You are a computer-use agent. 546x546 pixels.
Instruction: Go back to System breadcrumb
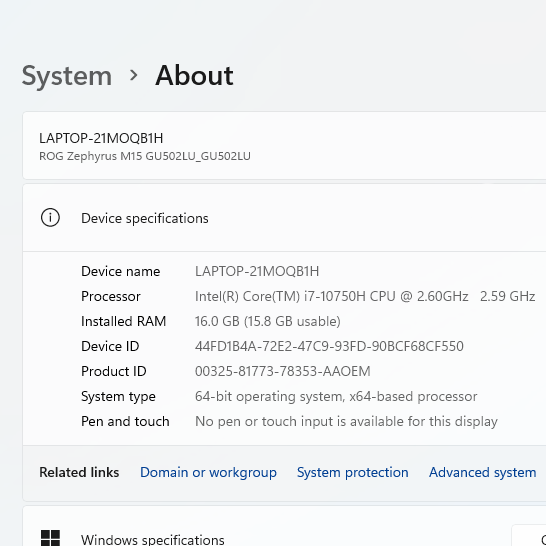click(x=67, y=76)
